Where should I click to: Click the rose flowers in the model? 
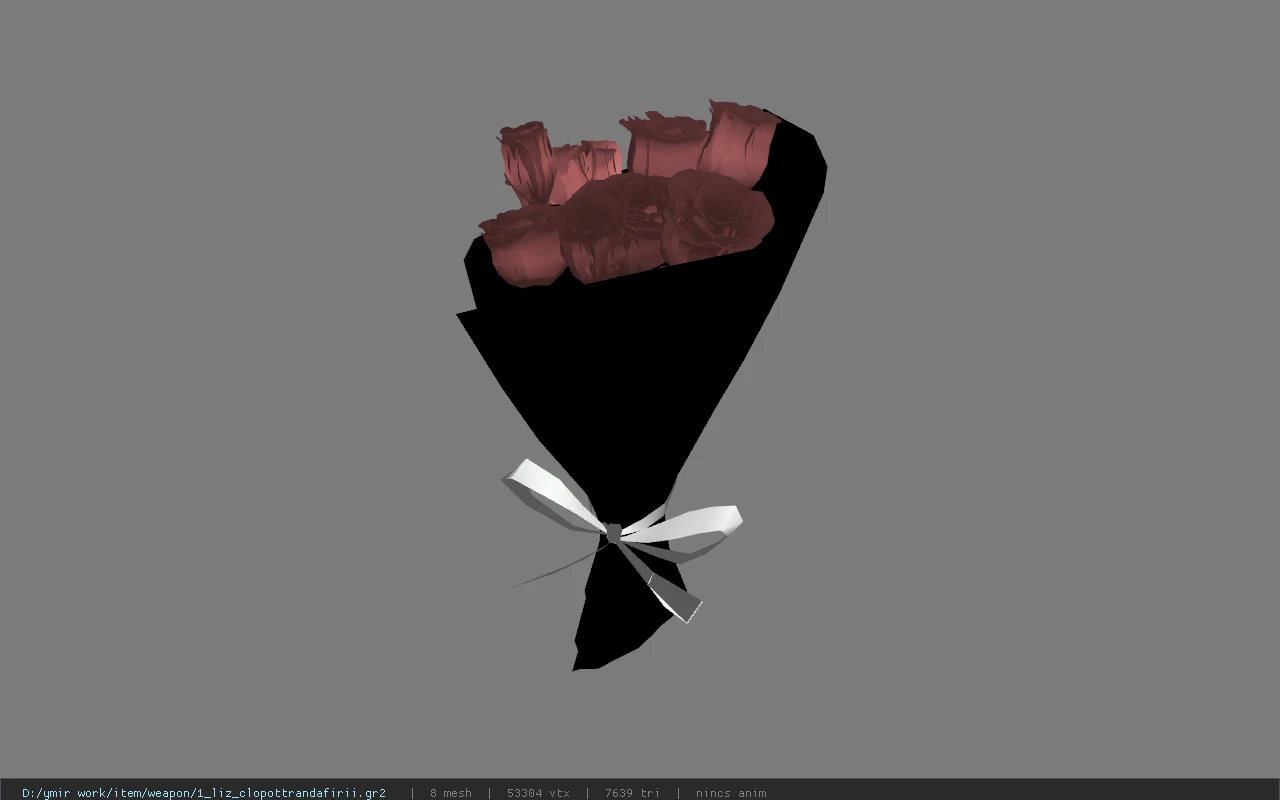click(630, 195)
